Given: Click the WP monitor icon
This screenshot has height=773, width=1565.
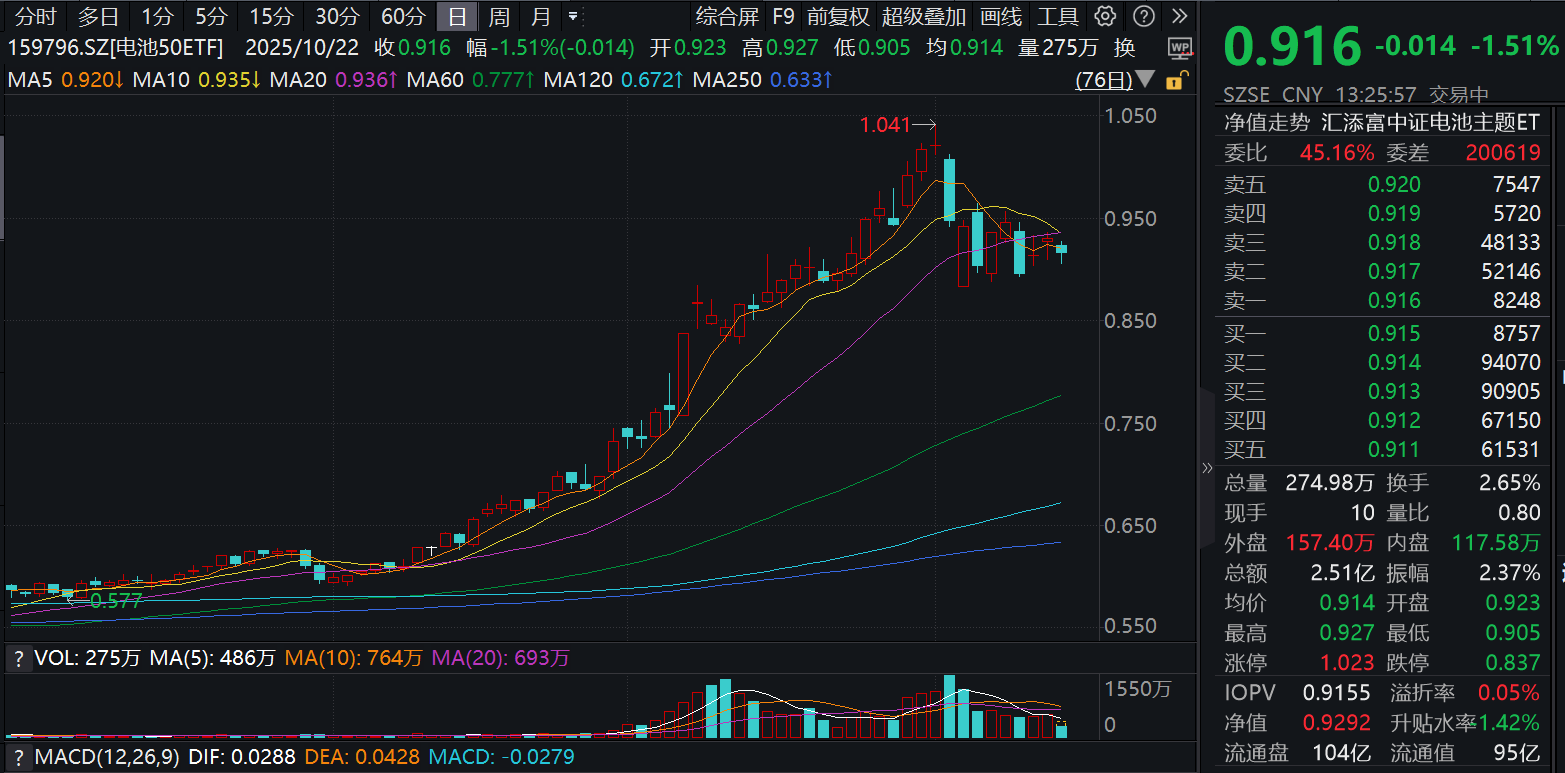Looking at the screenshot, I should (x=1180, y=48).
